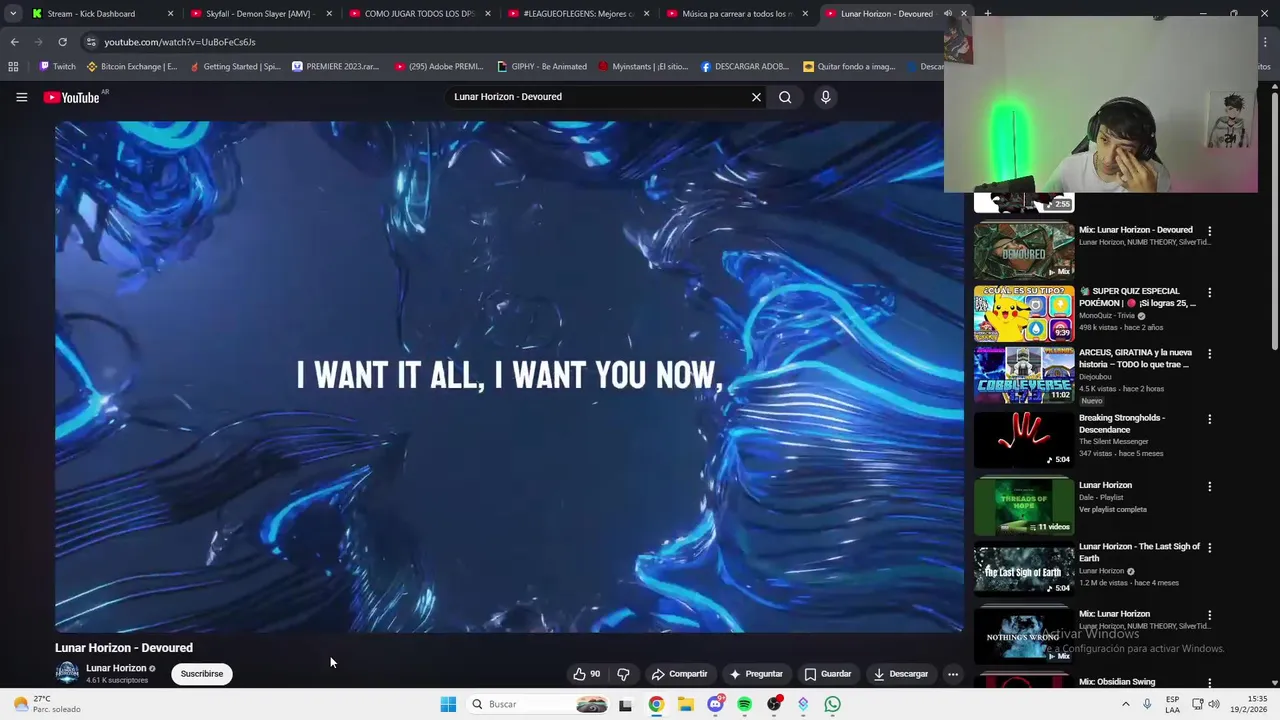The width and height of the screenshot is (1280, 720).
Task: Open GIPHY - Be Animated bookmark
Action: 542,67
